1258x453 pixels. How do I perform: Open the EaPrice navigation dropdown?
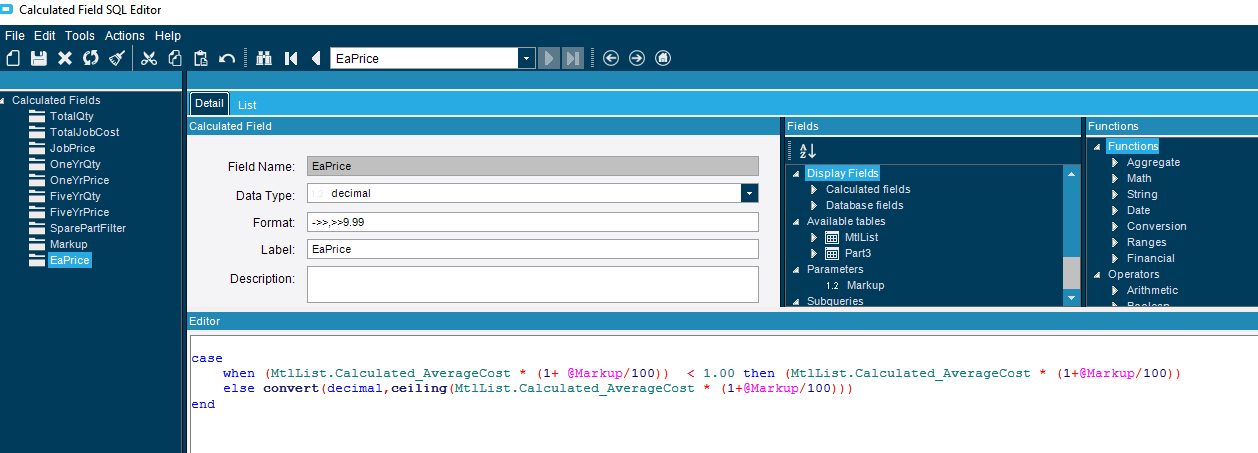click(x=526, y=58)
